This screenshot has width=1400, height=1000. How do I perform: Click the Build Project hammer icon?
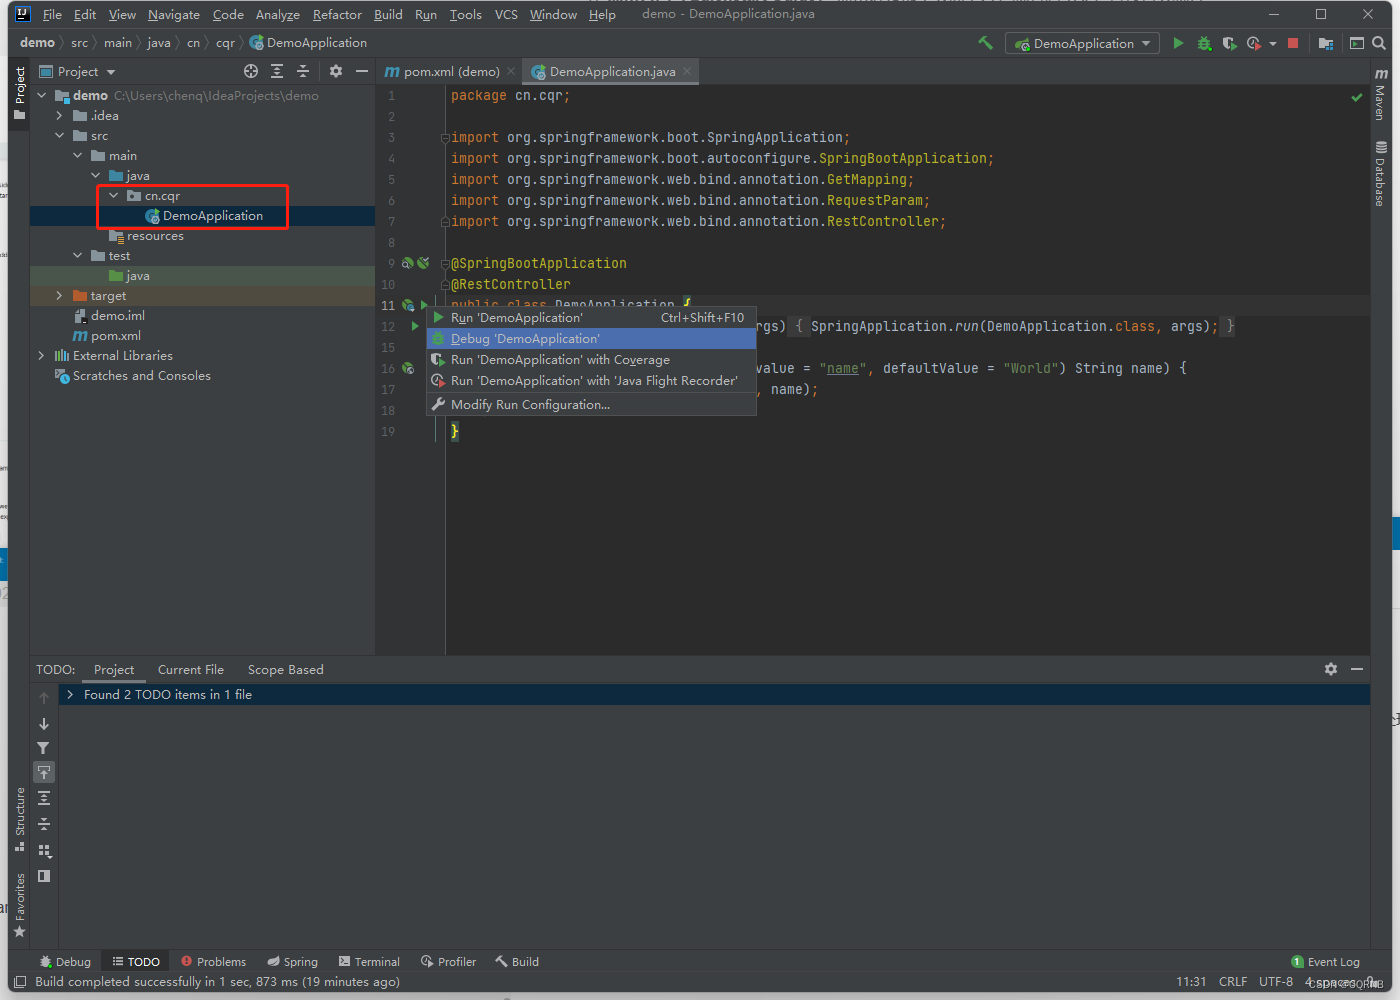coord(985,43)
